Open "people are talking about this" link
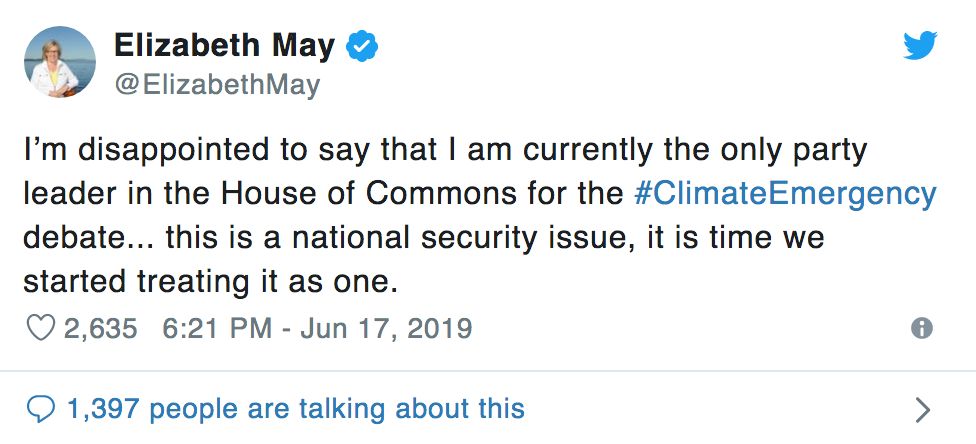The height and width of the screenshot is (444, 976). (336, 408)
